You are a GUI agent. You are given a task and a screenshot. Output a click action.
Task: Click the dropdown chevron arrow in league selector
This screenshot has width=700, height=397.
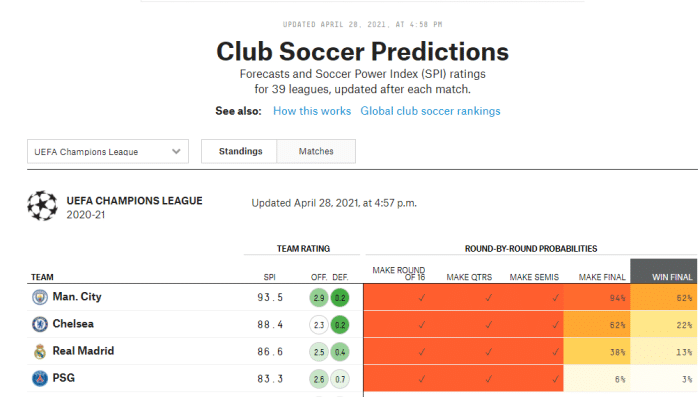[176, 151]
